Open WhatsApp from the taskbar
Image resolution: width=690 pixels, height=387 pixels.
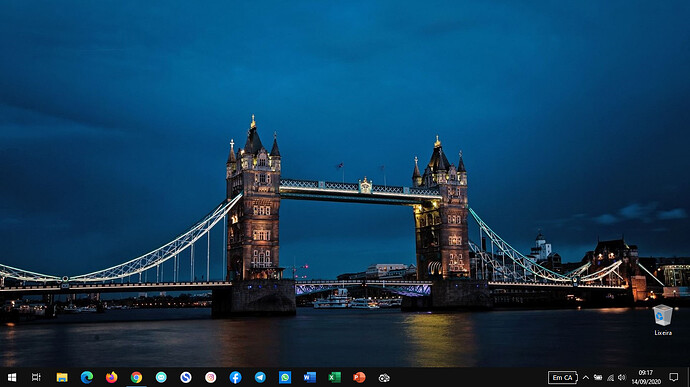tap(285, 377)
